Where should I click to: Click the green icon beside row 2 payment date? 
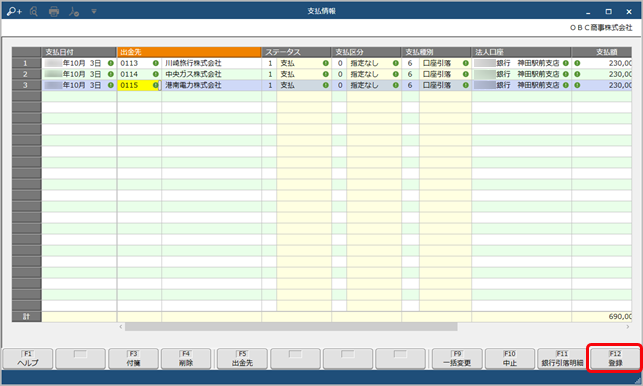coord(111,74)
